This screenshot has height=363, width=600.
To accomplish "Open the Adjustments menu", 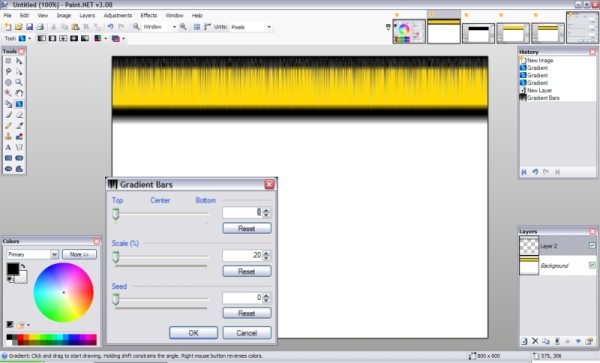I will click(x=118, y=15).
